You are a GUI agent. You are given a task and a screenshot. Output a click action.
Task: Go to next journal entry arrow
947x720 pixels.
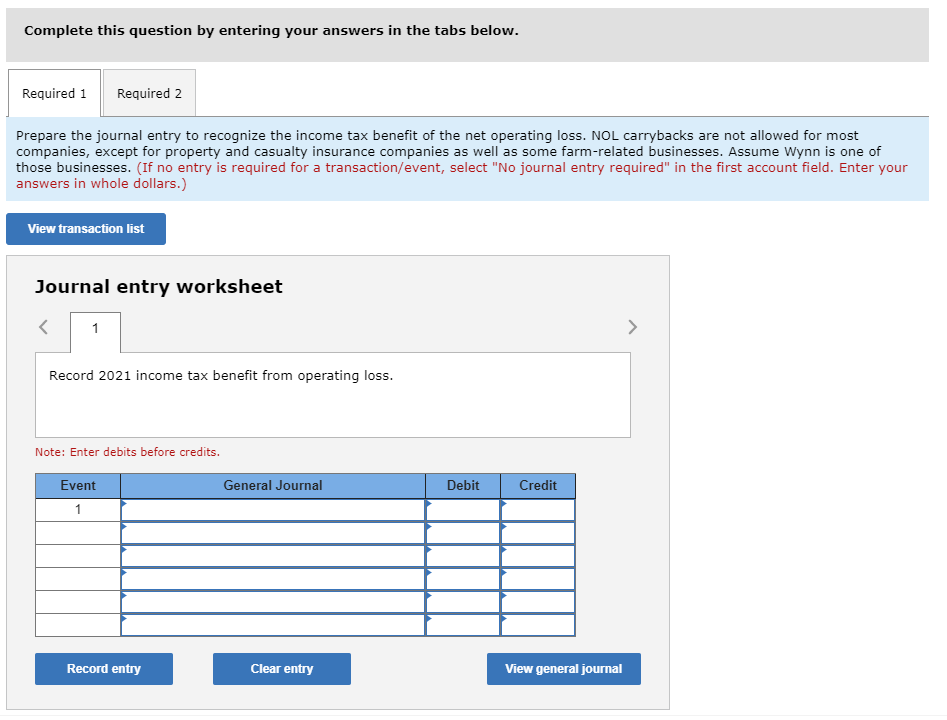click(x=632, y=327)
